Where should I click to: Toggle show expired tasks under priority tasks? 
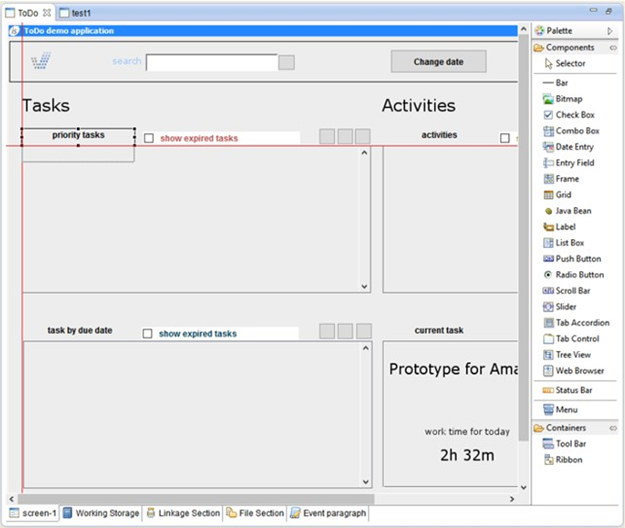coord(148,139)
